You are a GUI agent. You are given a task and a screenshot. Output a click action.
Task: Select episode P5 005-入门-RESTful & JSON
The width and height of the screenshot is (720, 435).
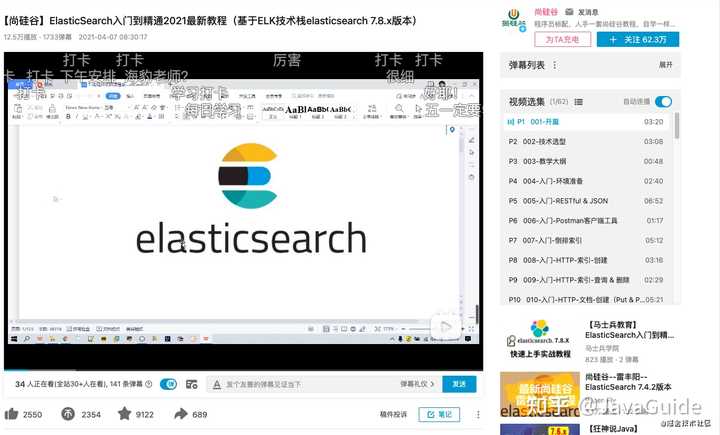tap(585, 201)
